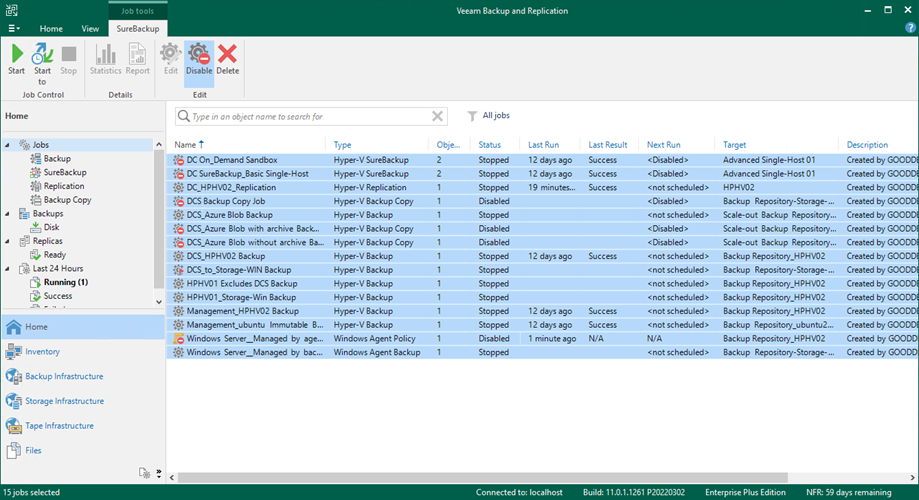919x500 pixels.
Task: Select Disk under Backups
Action: (52, 227)
